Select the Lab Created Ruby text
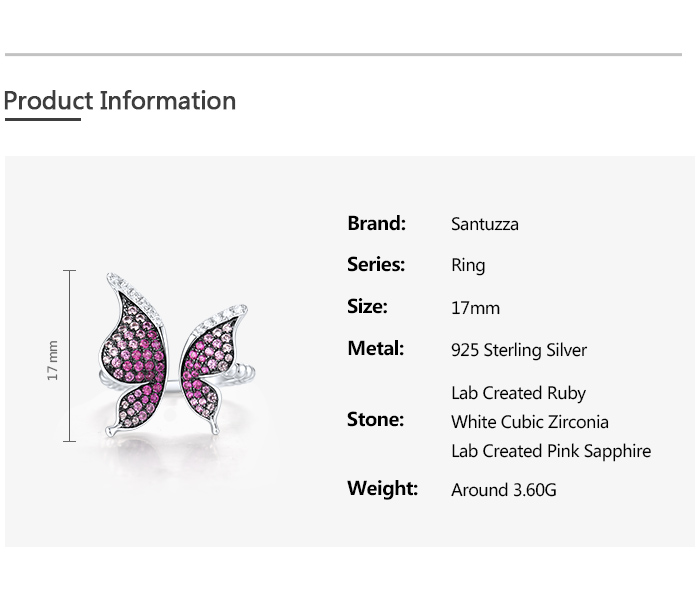700x607 pixels. tap(518, 393)
